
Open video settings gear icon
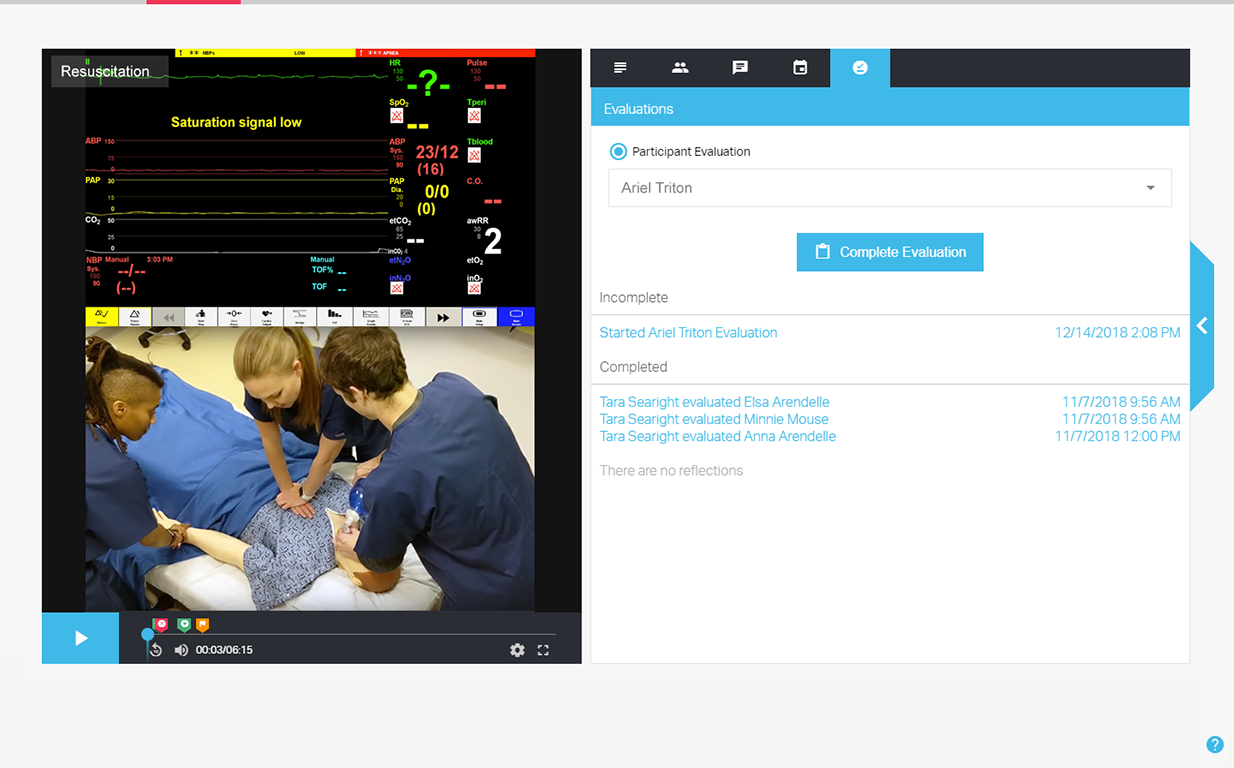click(517, 650)
